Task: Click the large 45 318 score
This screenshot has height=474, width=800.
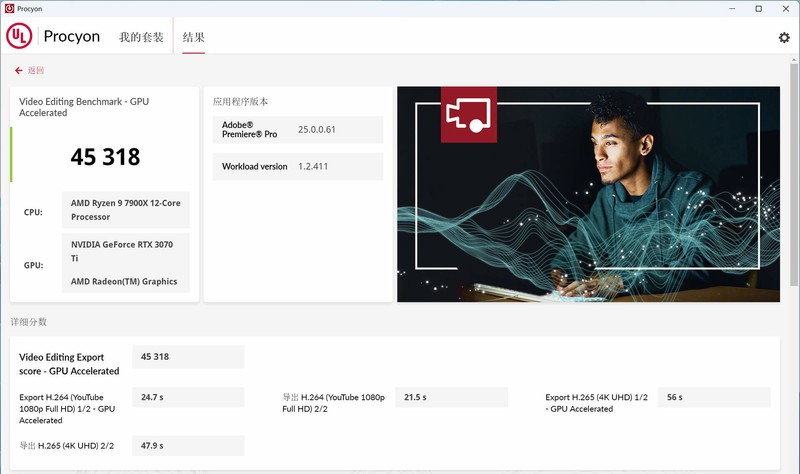Action: click(x=105, y=157)
